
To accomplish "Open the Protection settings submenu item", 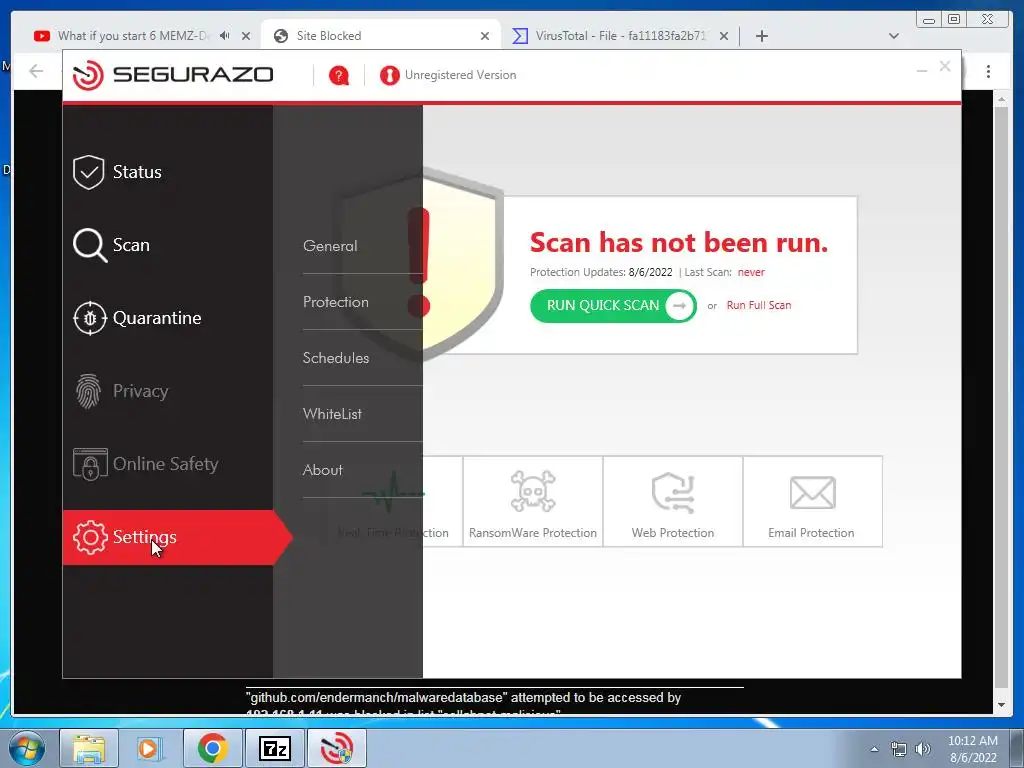I will (x=336, y=302).
